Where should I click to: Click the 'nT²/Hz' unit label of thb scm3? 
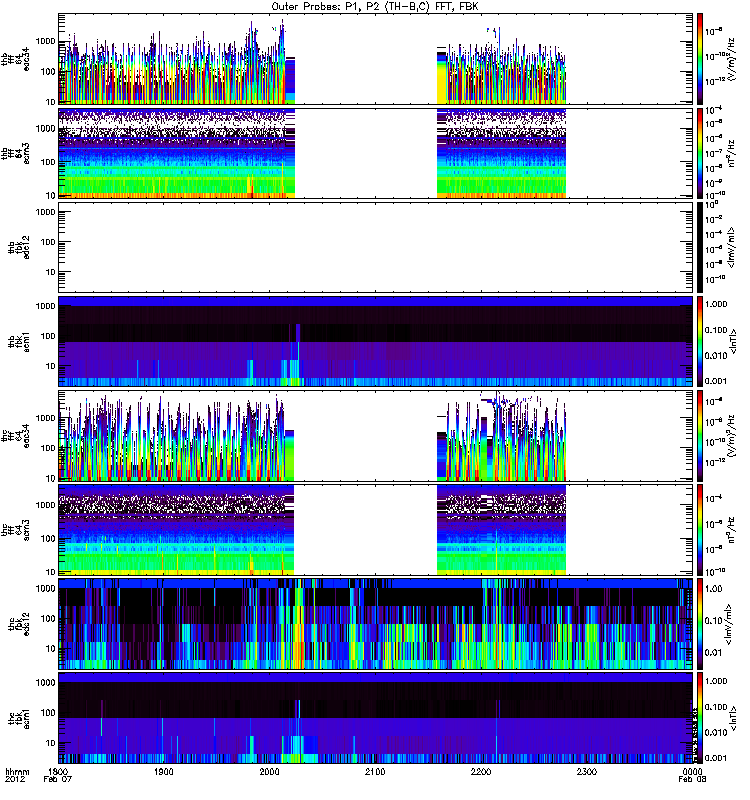click(731, 153)
